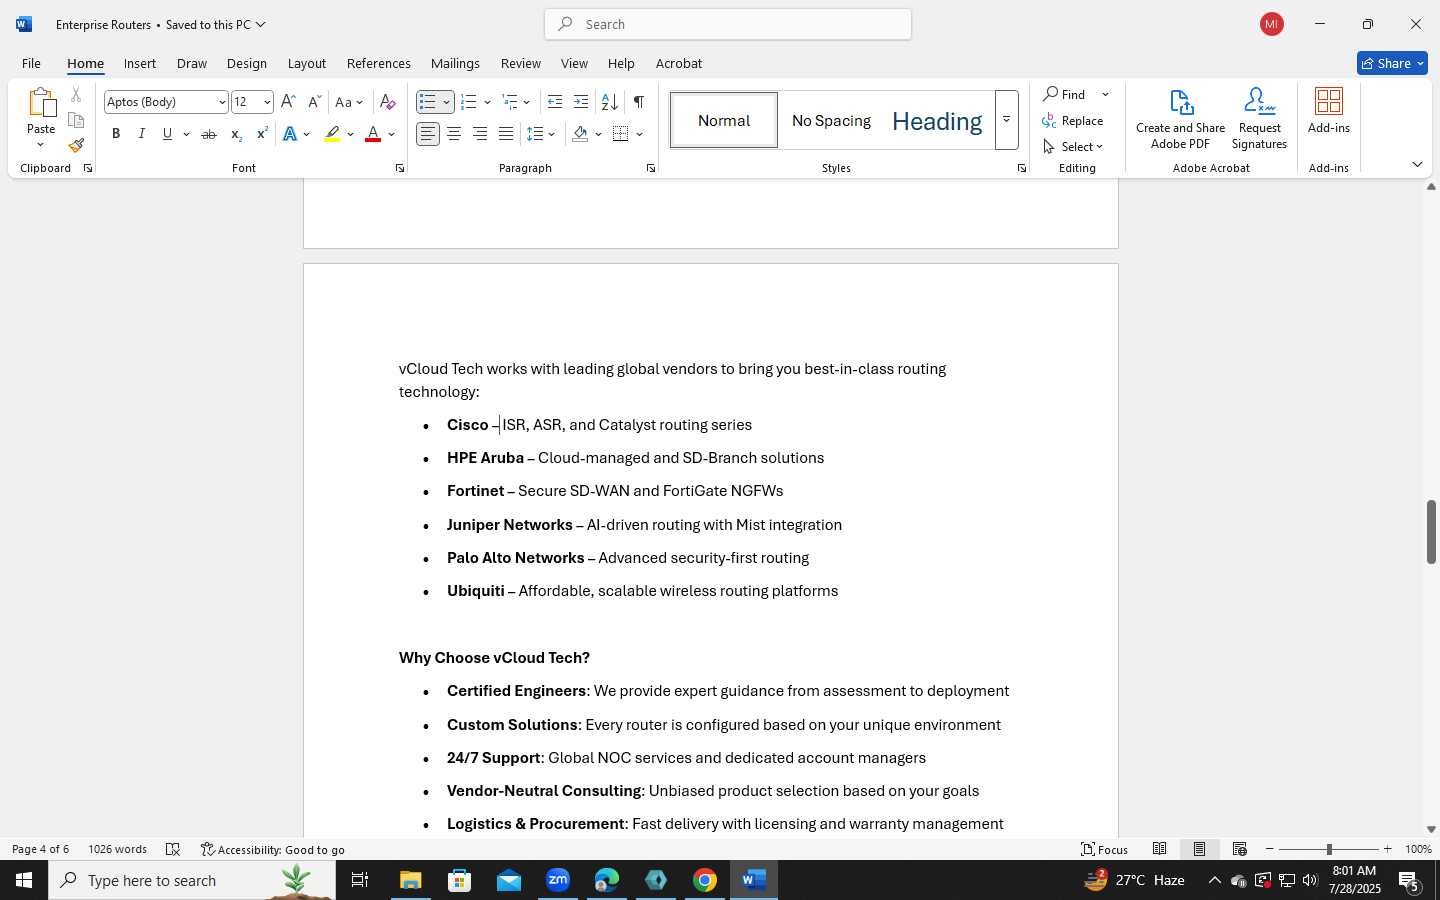Open spelling and grammar check status icon
The height and width of the screenshot is (900, 1440).
pos(173,849)
